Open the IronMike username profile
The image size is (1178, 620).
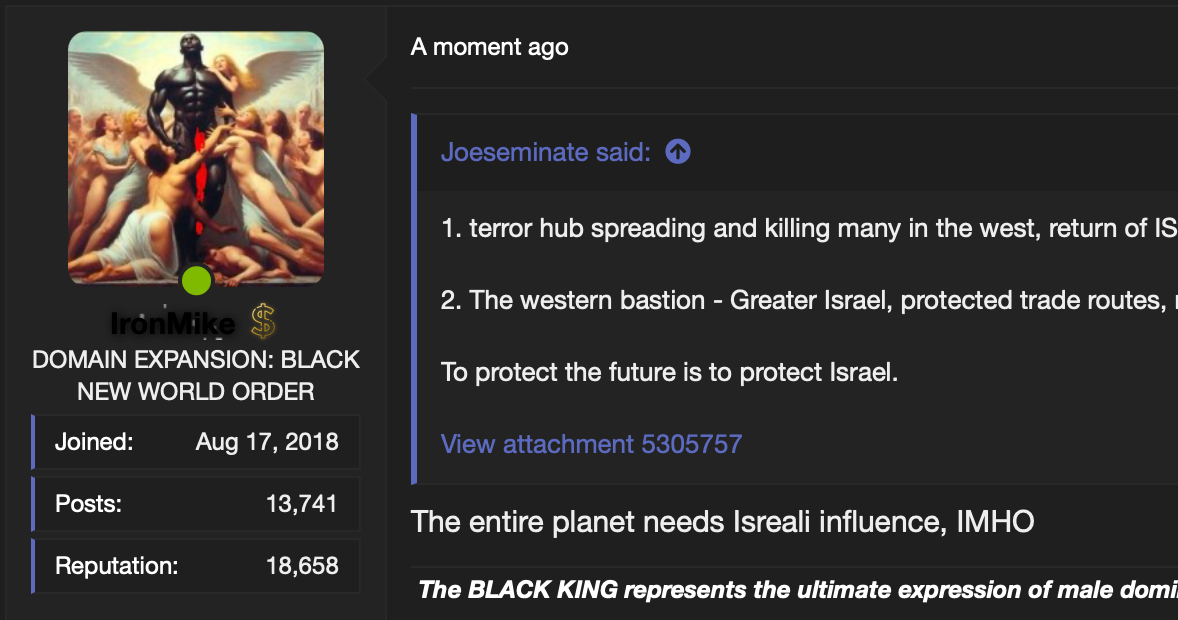(x=173, y=324)
